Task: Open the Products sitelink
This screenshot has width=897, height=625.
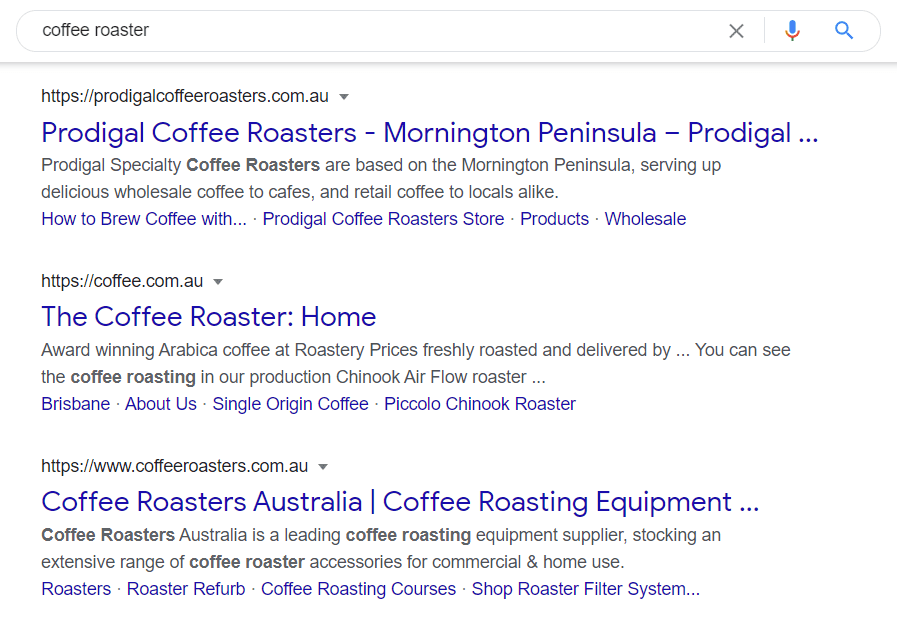Action: pyautogui.click(x=554, y=219)
